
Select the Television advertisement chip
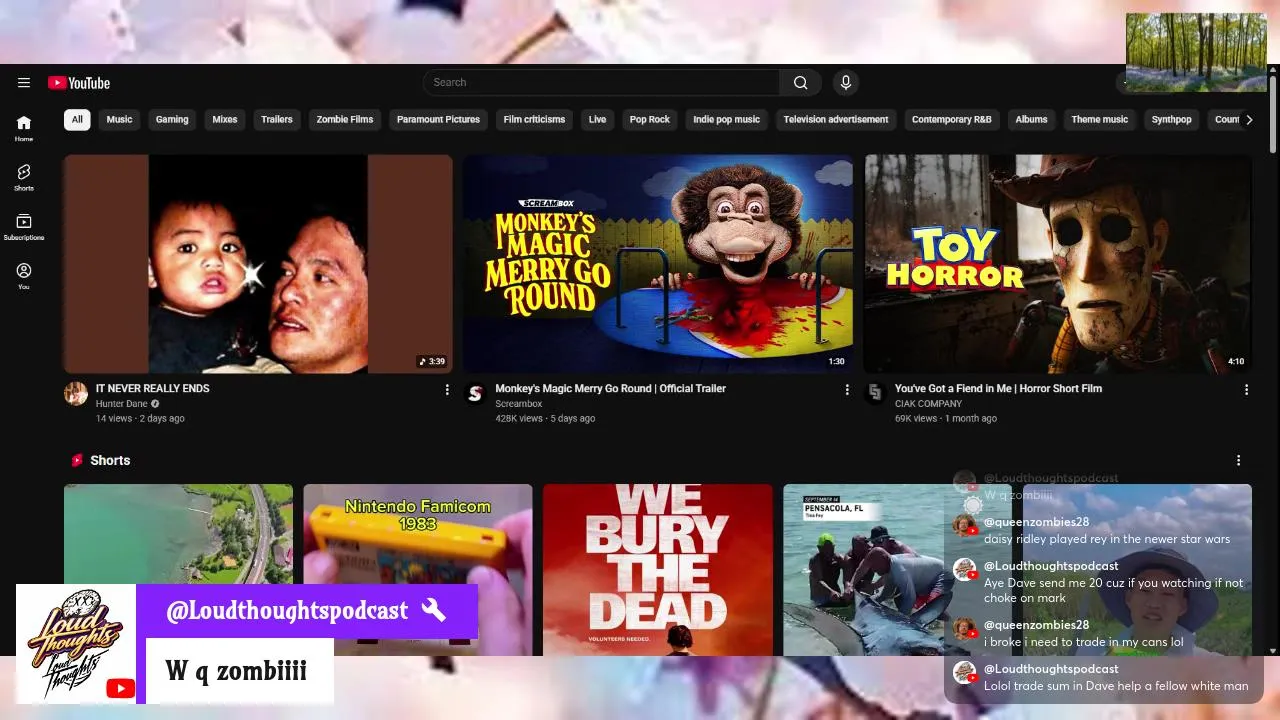pyautogui.click(x=836, y=119)
